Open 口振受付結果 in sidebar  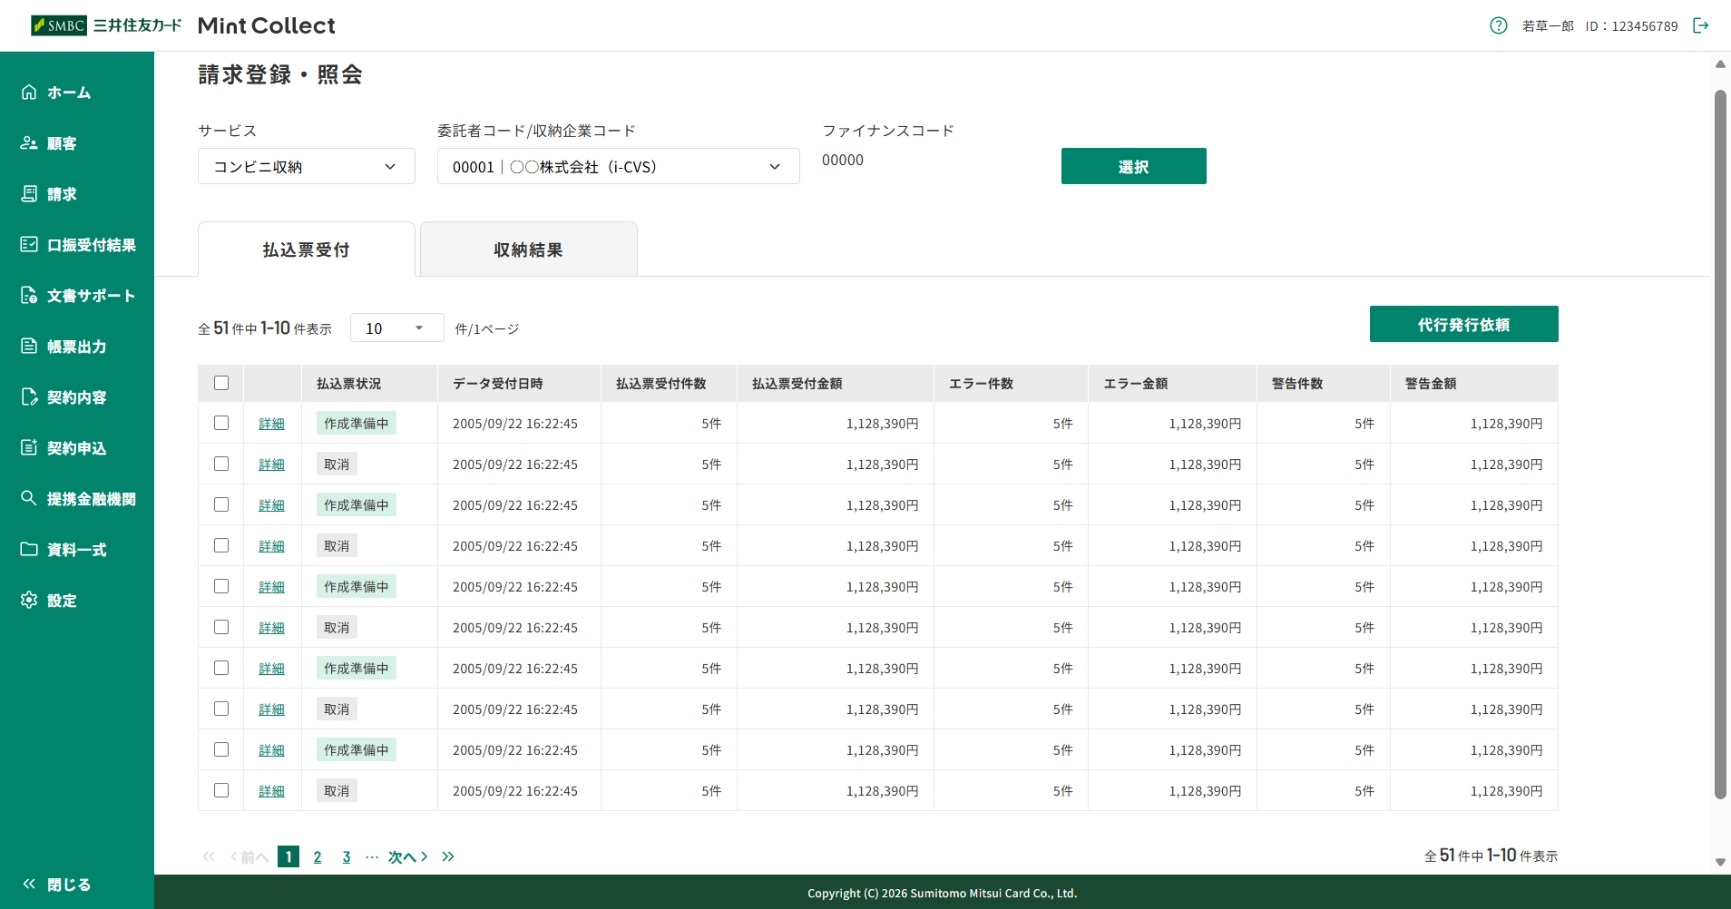77,245
